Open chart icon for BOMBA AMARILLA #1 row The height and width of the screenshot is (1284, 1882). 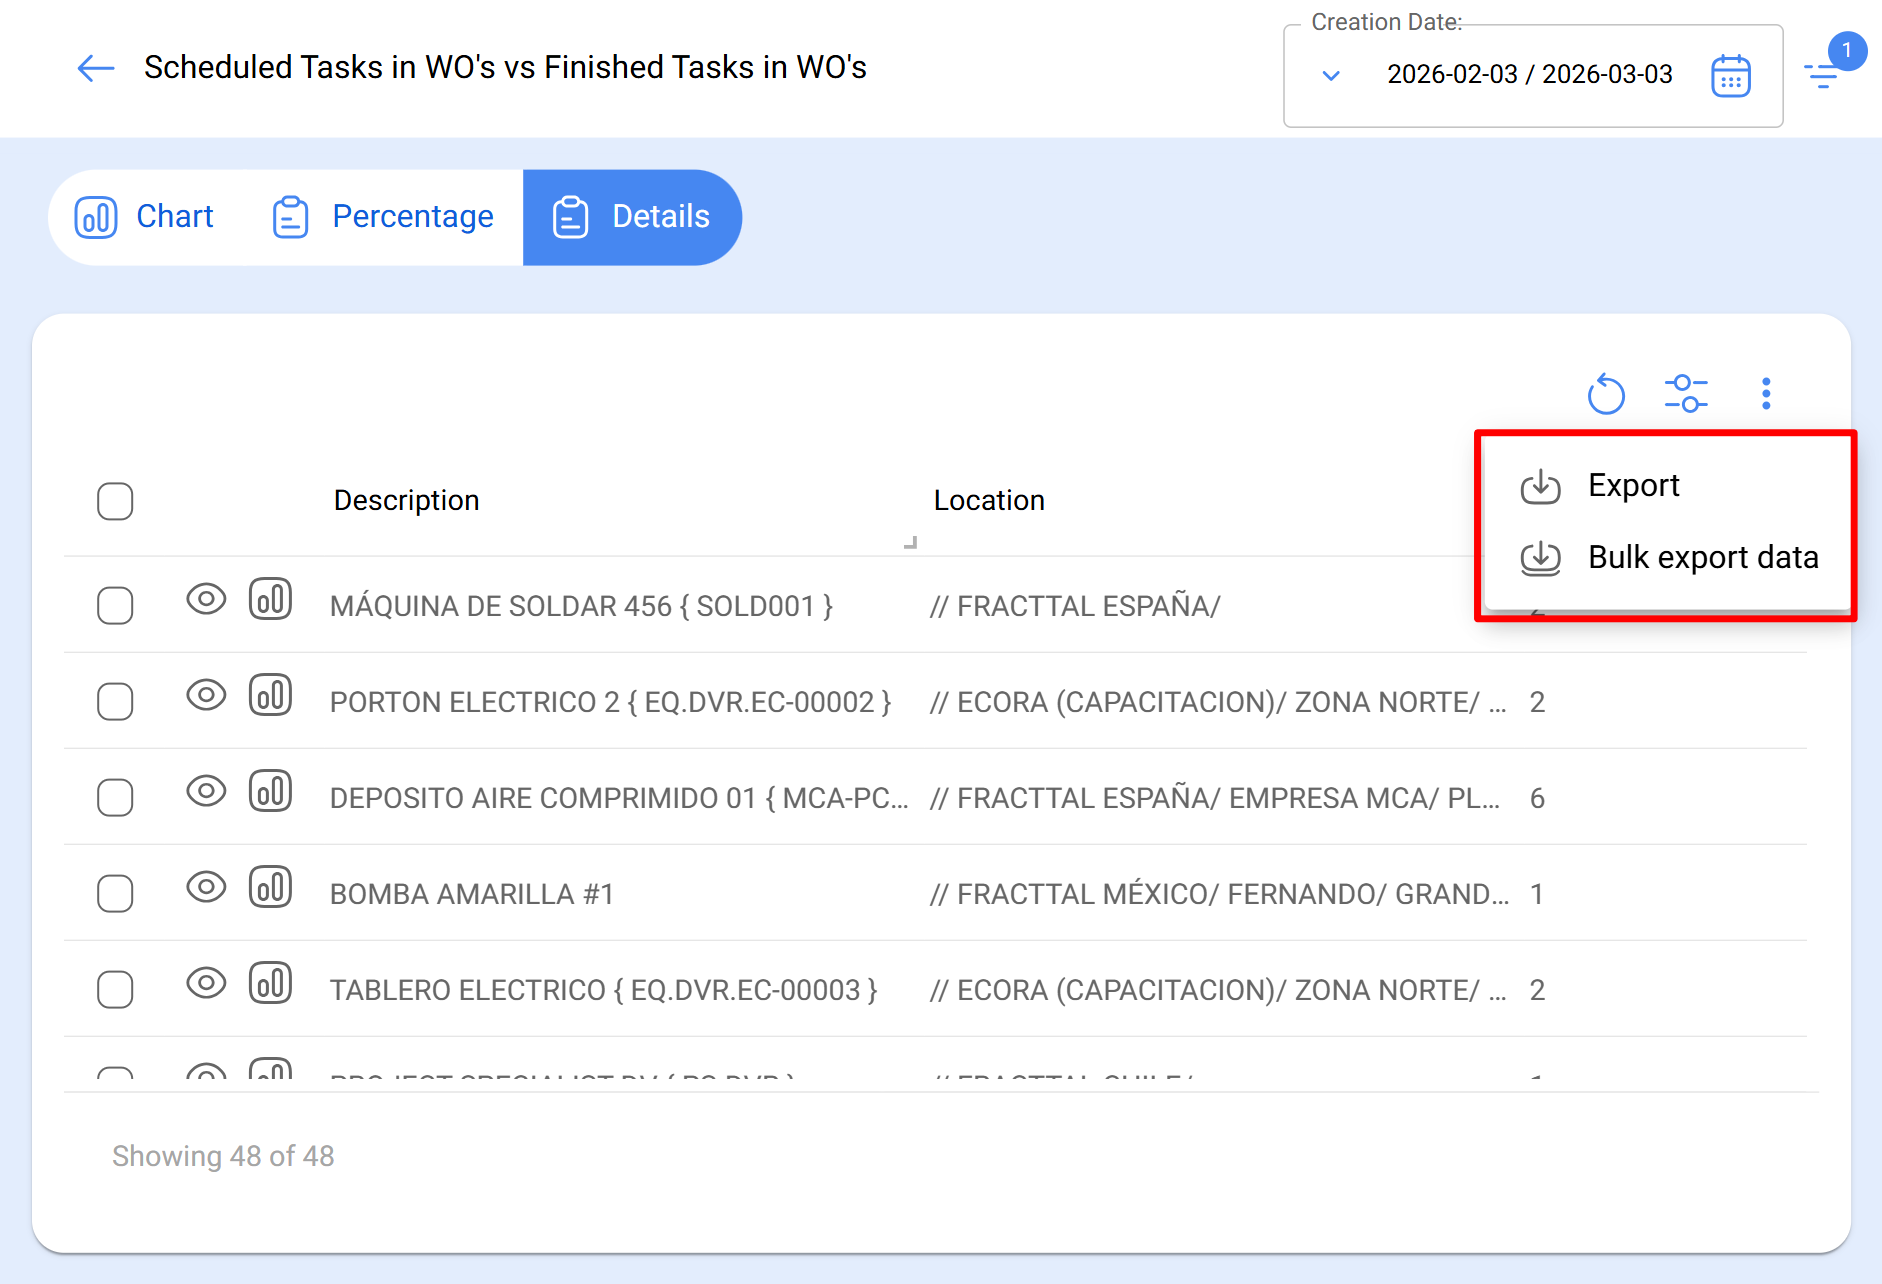tap(270, 888)
